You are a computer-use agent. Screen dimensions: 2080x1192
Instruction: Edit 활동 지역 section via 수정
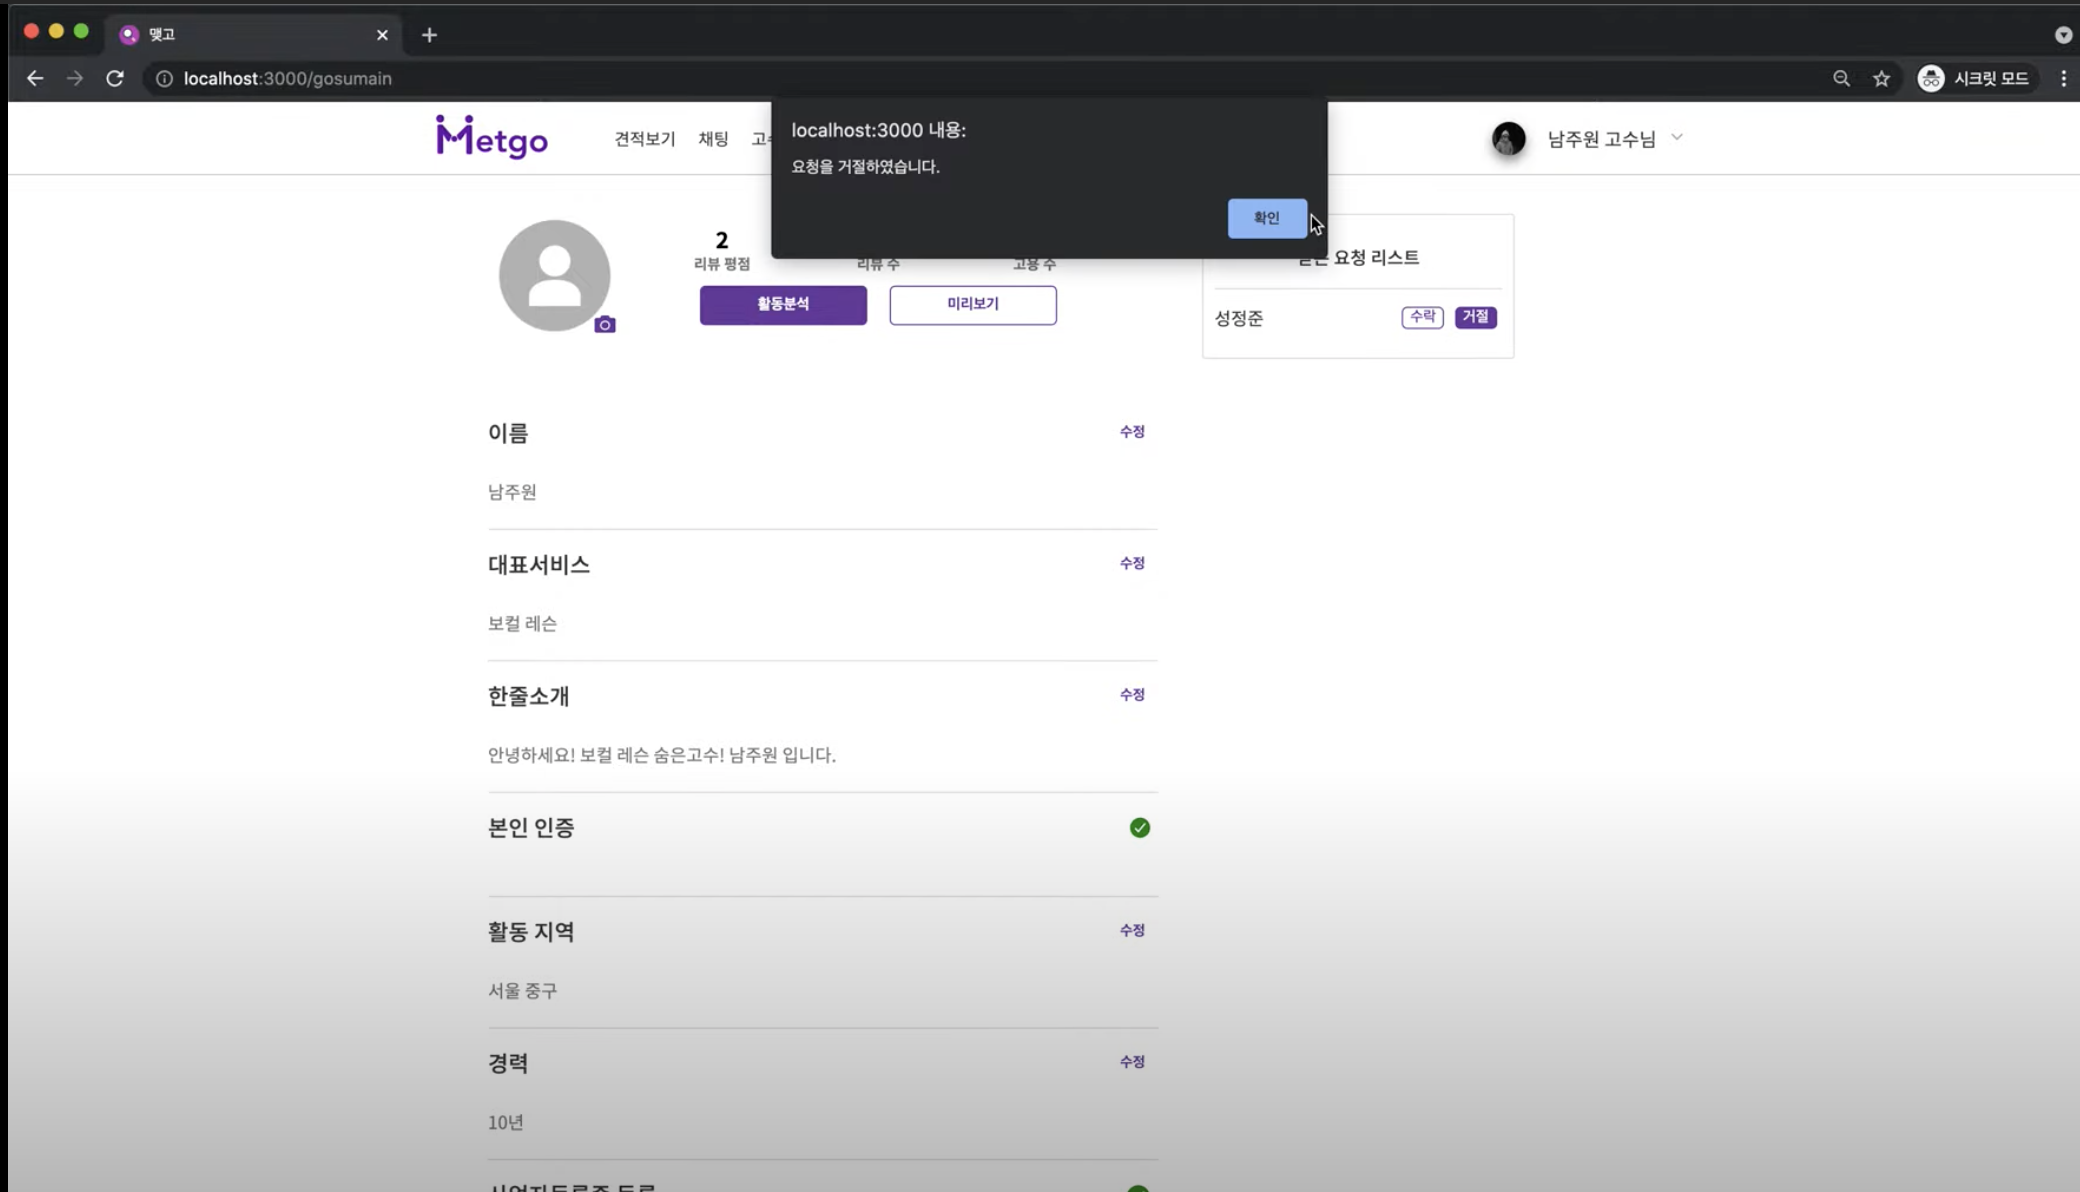(1132, 931)
